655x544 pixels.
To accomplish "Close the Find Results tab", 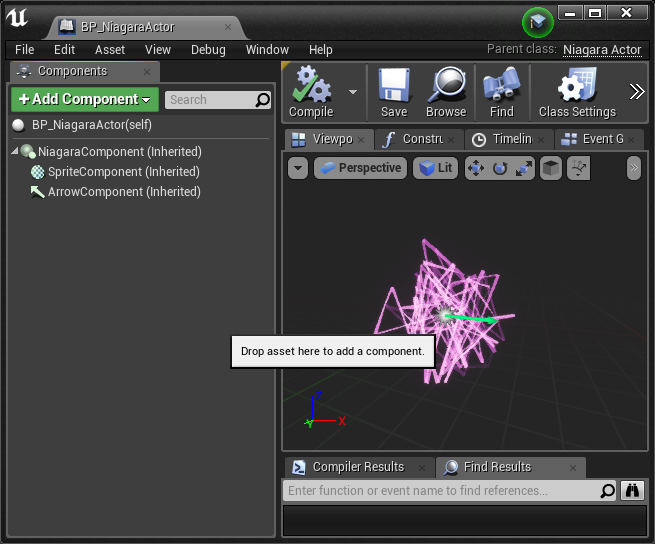I will (573, 468).
